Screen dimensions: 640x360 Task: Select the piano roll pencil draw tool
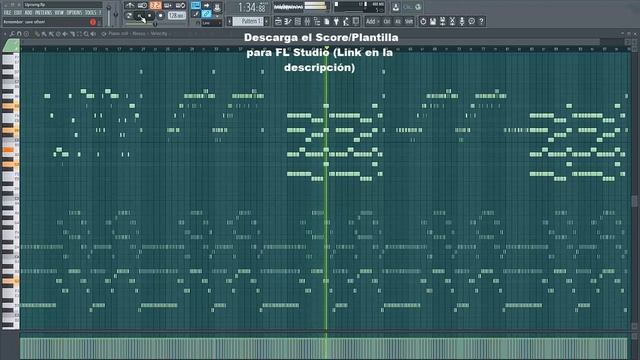38,34
